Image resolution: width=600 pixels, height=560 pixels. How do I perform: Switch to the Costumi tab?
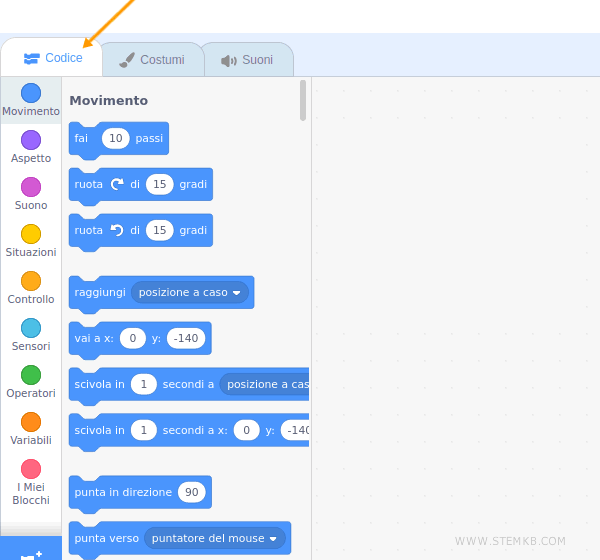pos(152,59)
